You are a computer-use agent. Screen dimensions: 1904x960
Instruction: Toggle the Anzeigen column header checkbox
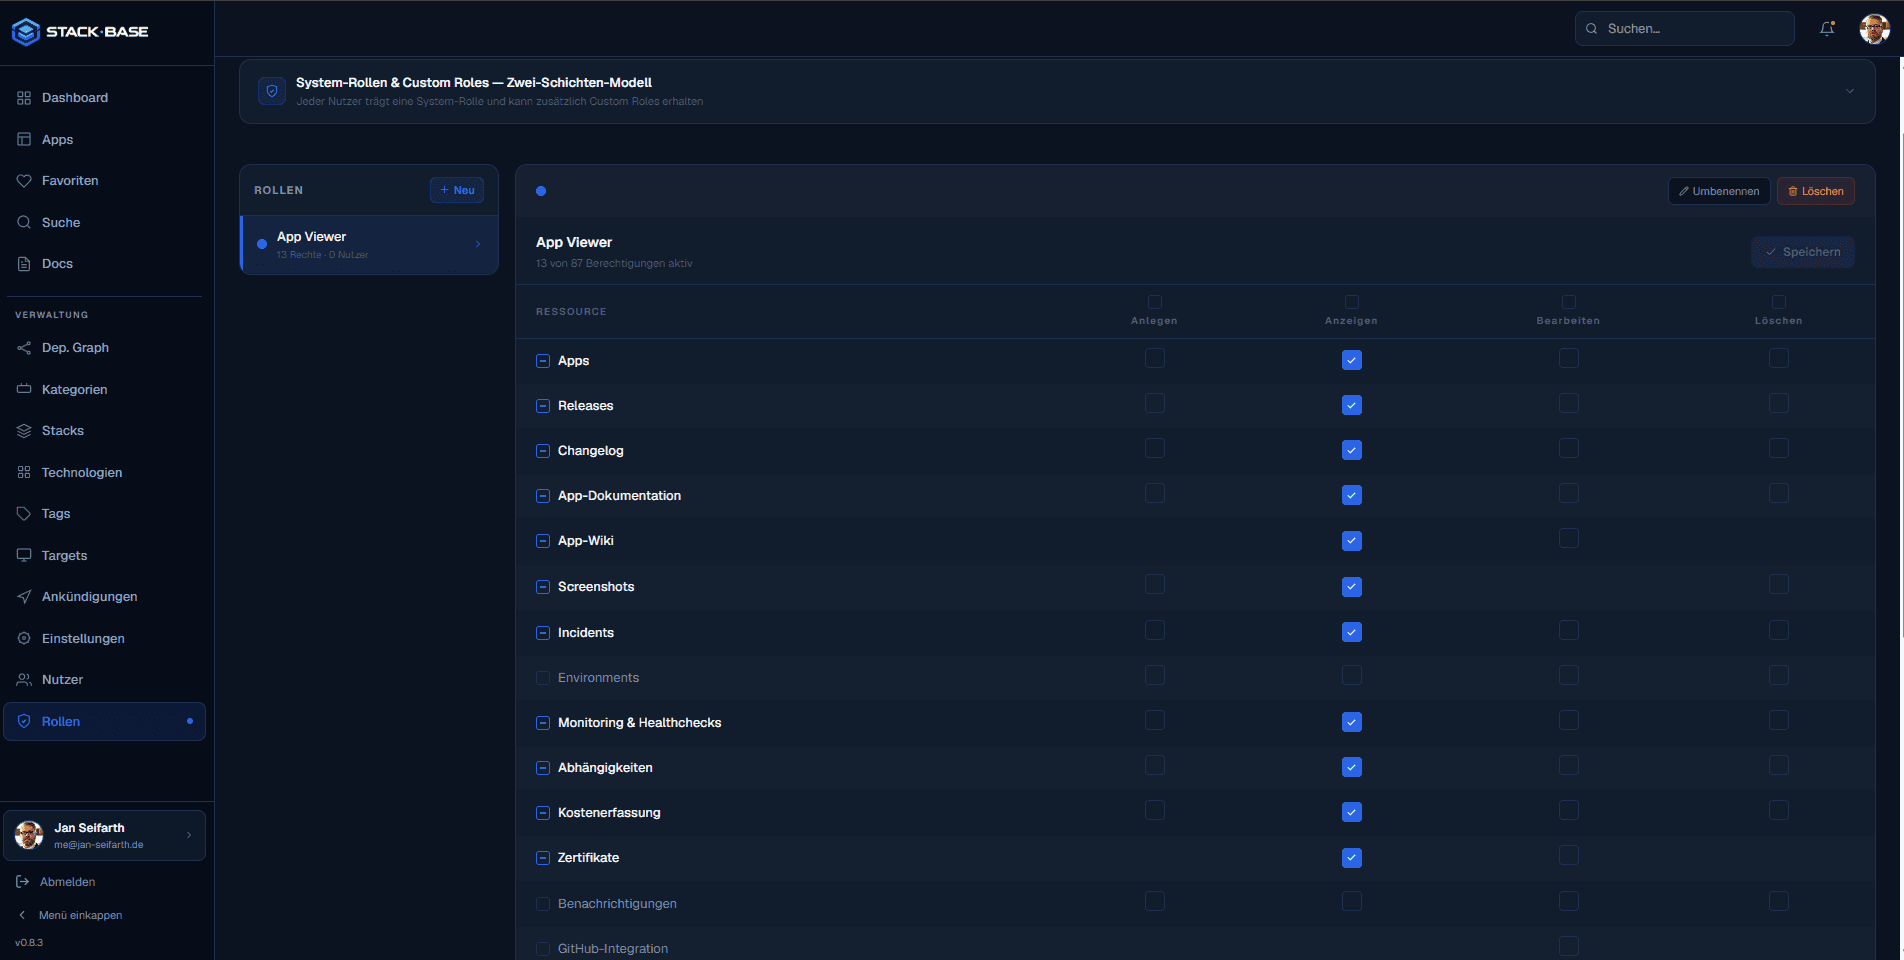click(x=1352, y=302)
